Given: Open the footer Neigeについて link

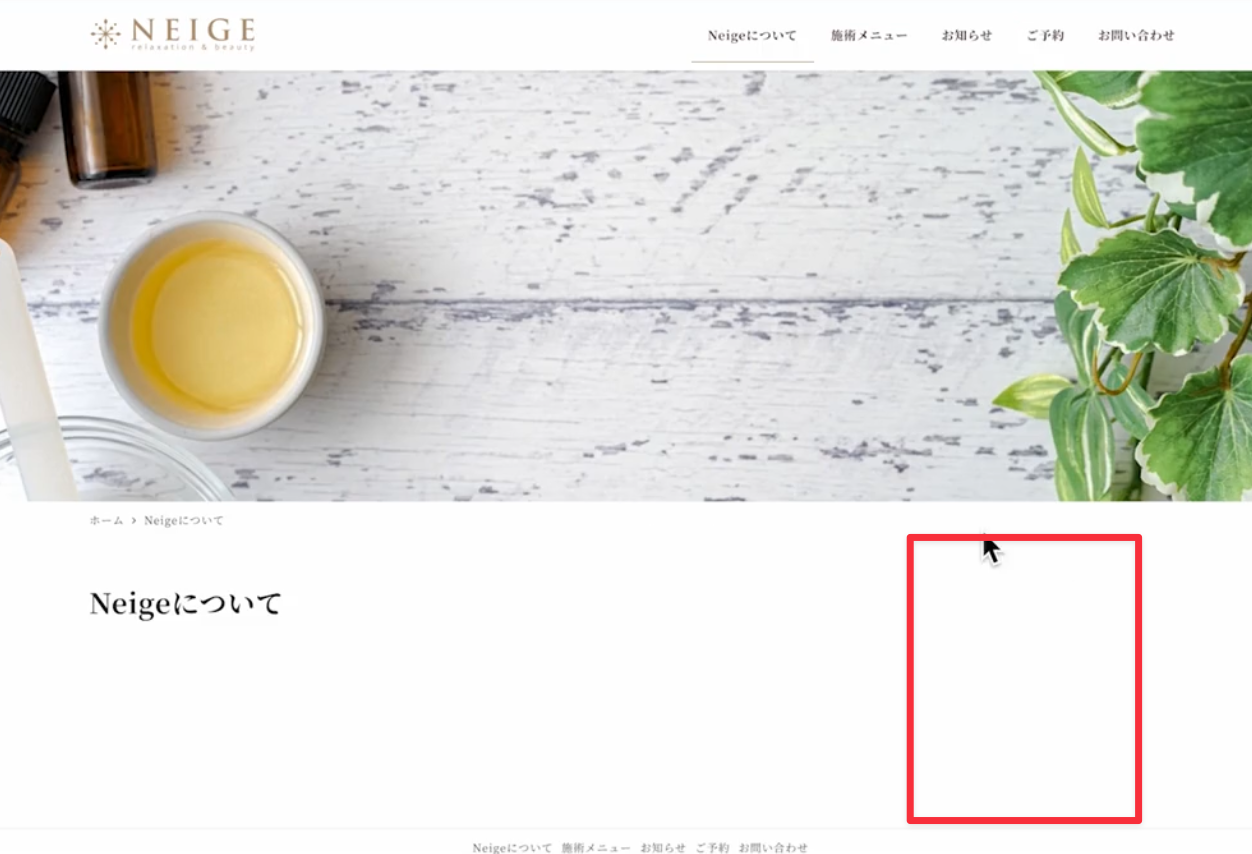Looking at the screenshot, I should [x=512, y=847].
